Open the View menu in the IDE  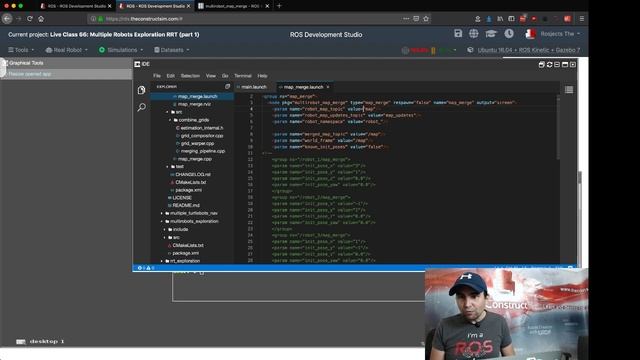coord(211,76)
